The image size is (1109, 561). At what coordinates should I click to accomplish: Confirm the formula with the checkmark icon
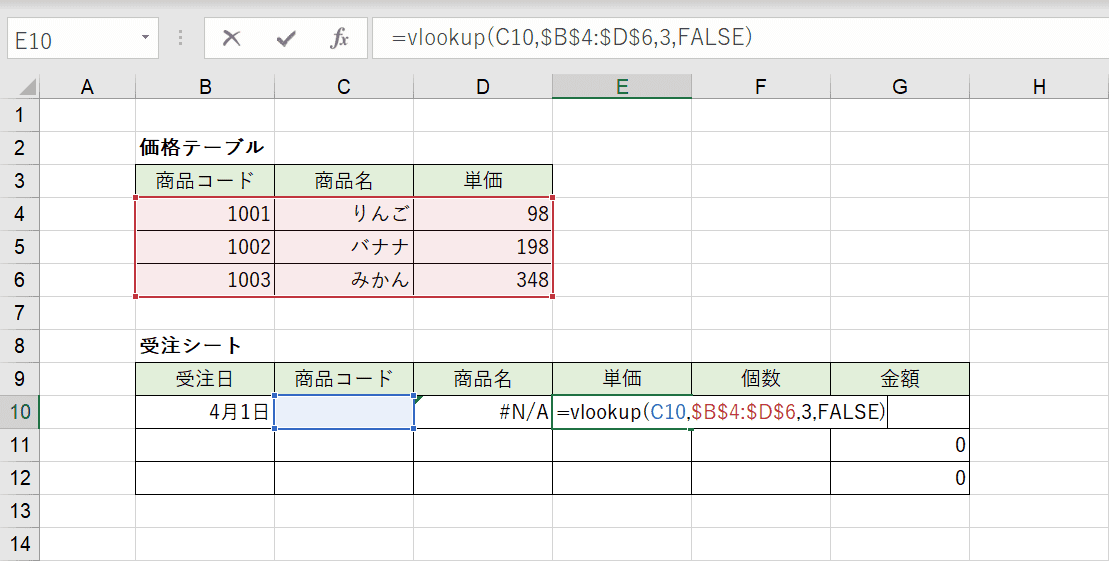click(x=286, y=38)
